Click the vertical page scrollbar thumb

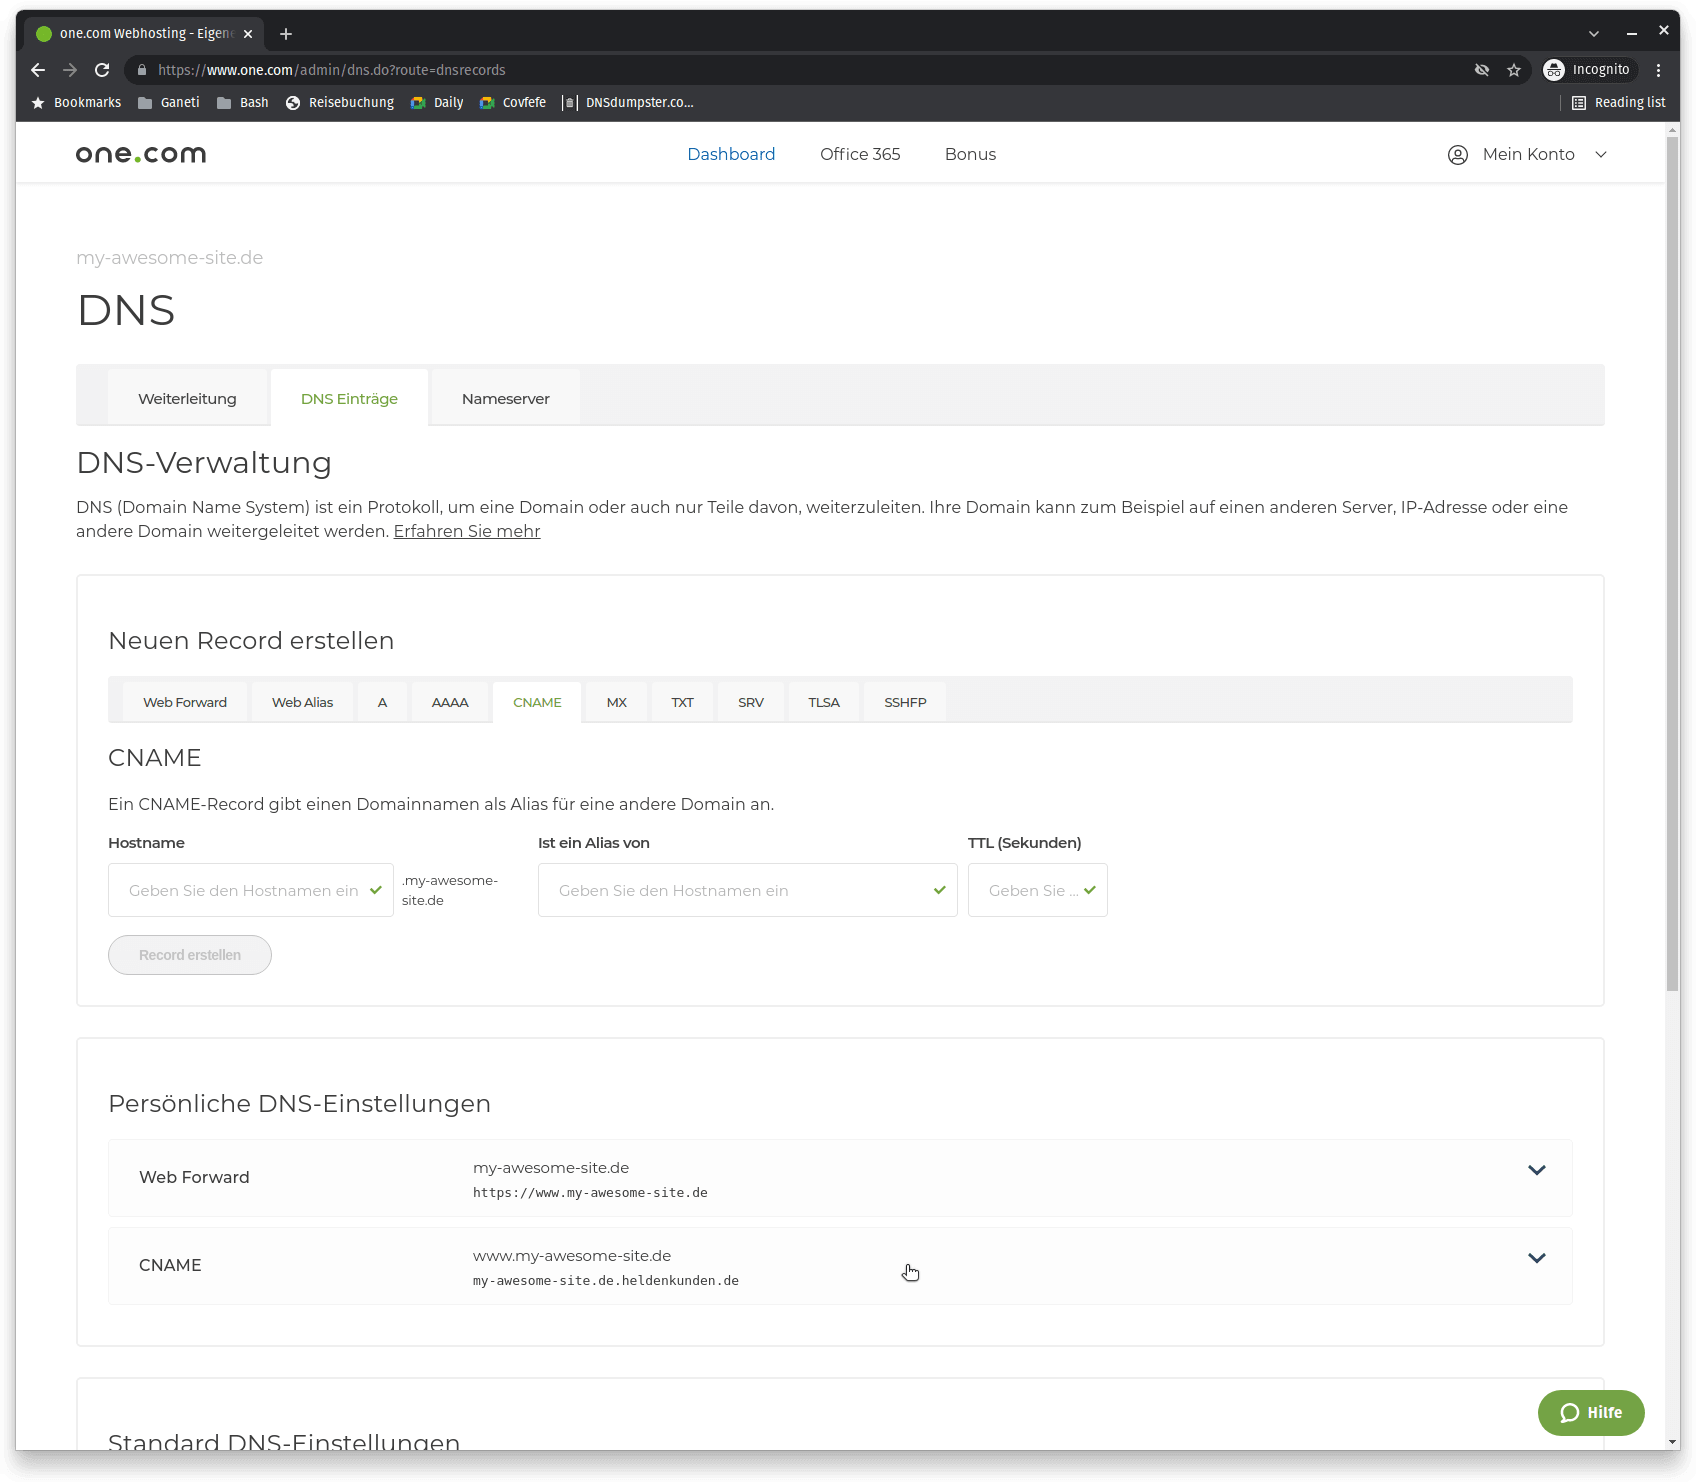(x=1673, y=565)
